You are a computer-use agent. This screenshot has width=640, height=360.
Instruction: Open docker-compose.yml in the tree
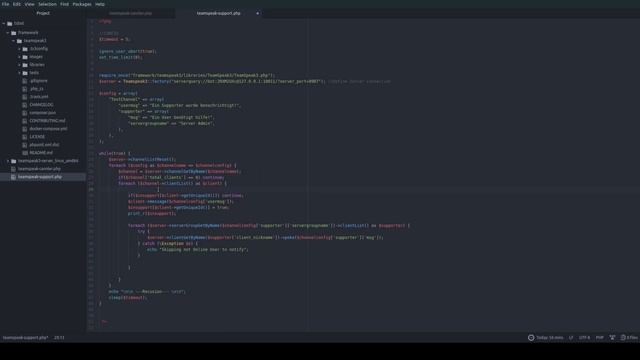(48, 129)
